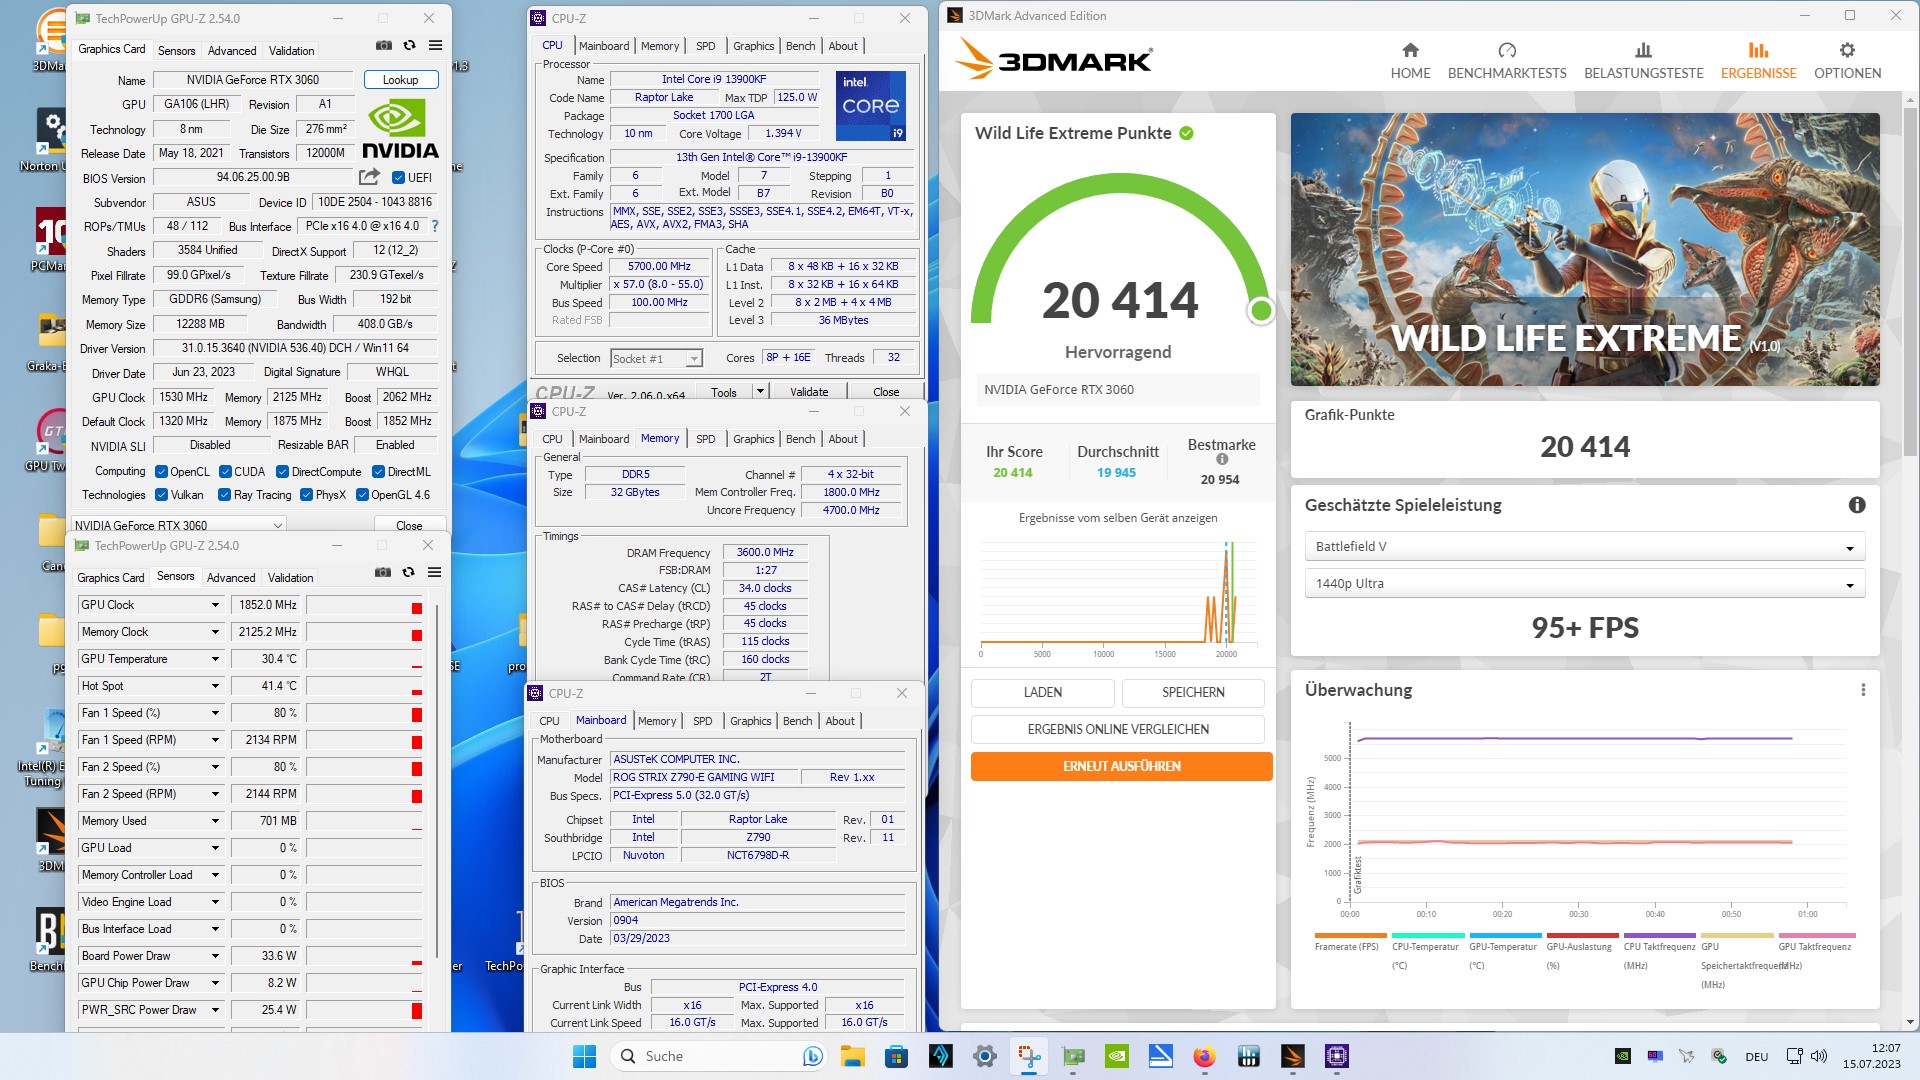Click the Bus Interface question mark icon
The height and width of the screenshot is (1080, 1920).
[434, 226]
